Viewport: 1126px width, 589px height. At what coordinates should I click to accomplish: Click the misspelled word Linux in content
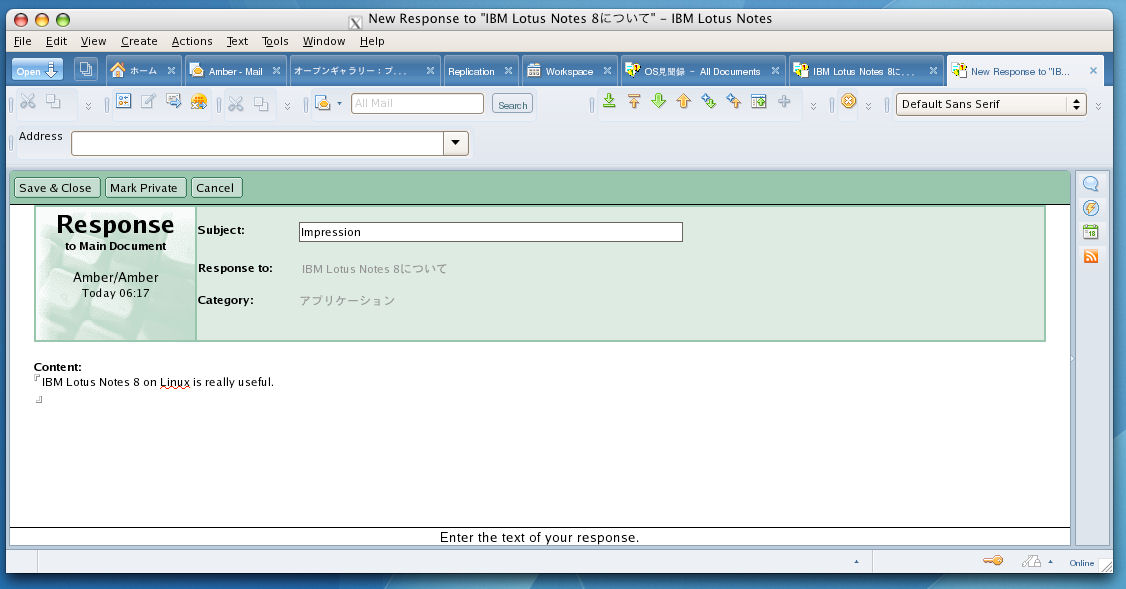pyautogui.click(x=175, y=382)
